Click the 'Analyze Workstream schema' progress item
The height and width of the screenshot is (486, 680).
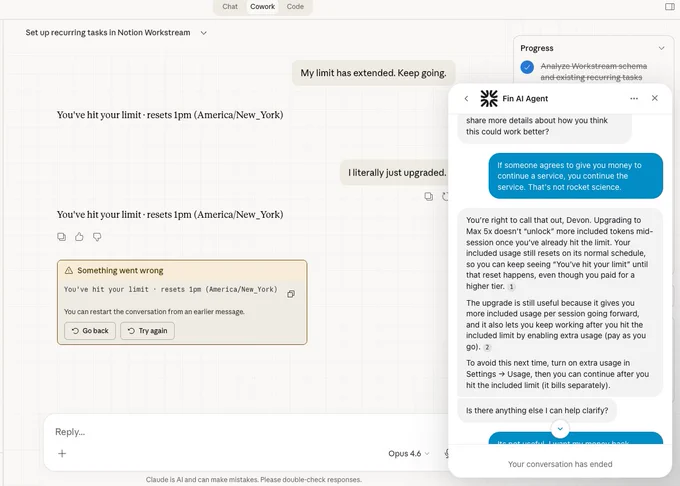593,72
